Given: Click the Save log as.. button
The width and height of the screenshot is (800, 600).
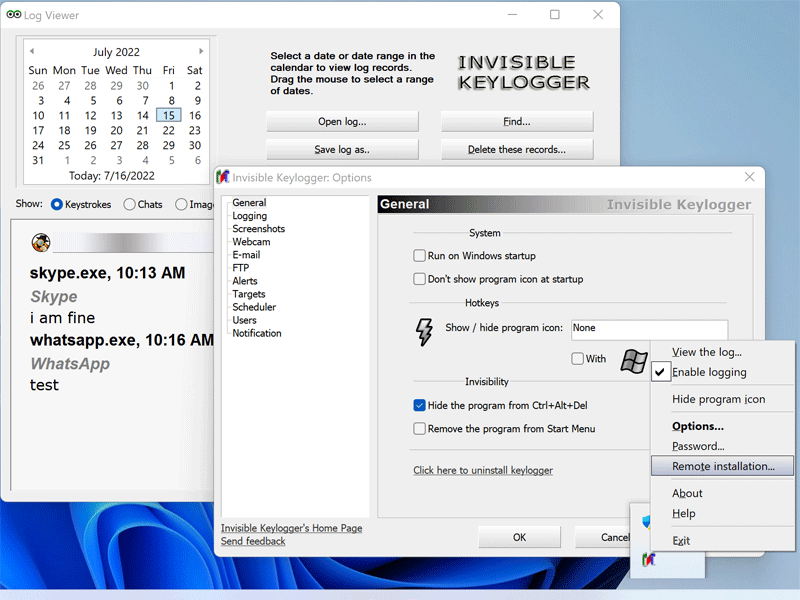Looking at the screenshot, I should (x=342, y=149).
